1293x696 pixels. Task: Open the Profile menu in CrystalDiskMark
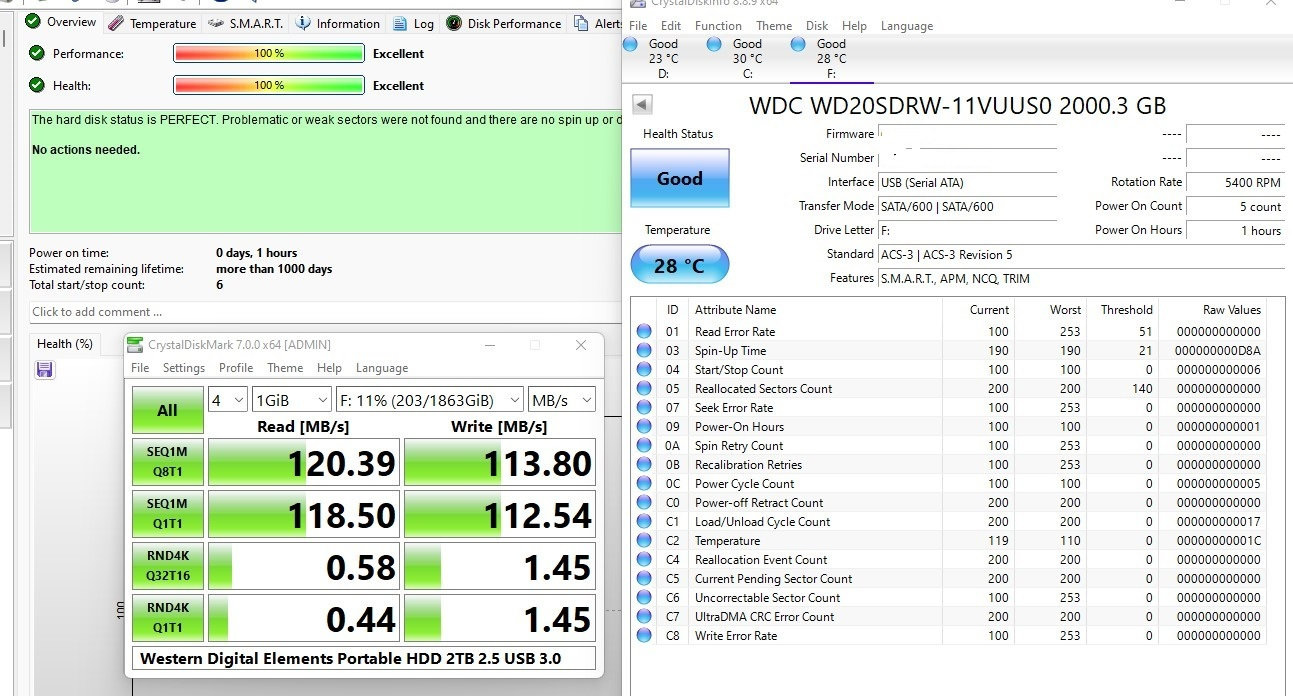click(236, 368)
